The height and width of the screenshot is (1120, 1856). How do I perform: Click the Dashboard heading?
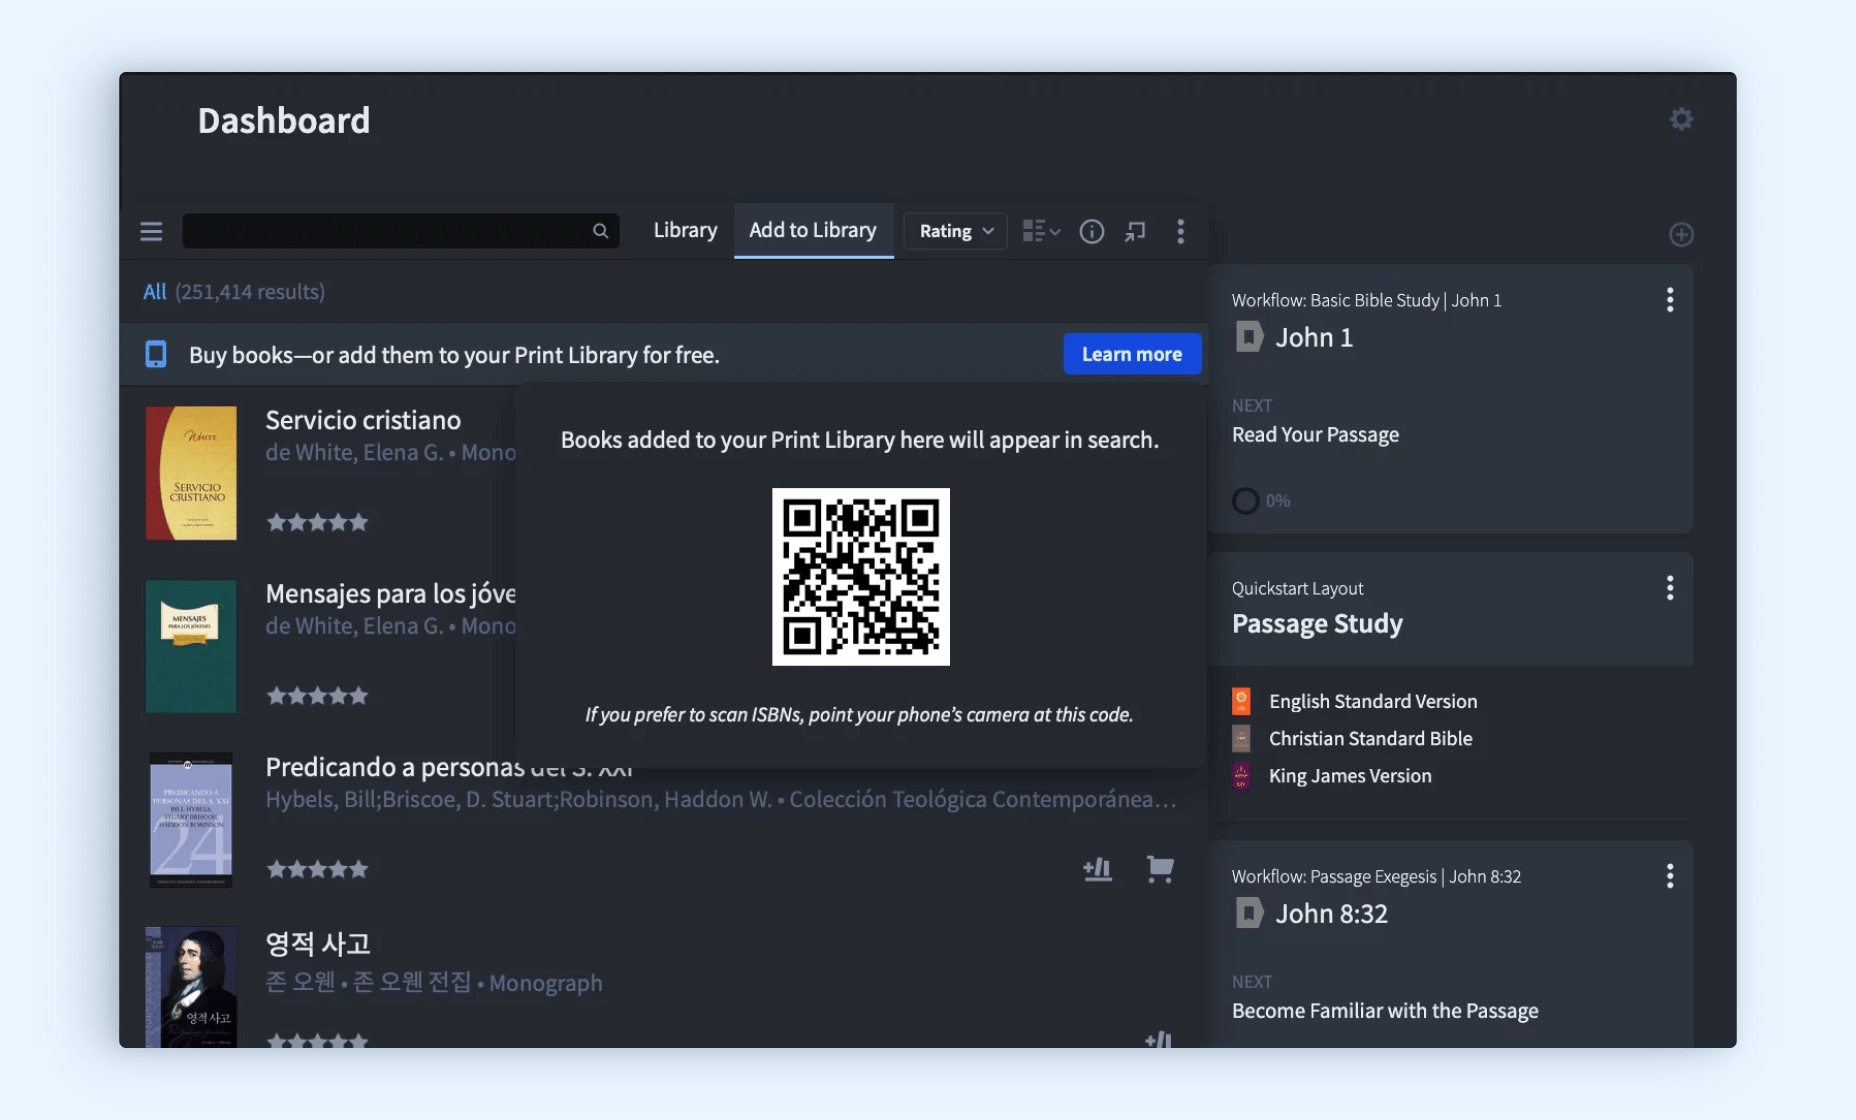click(283, 121)
